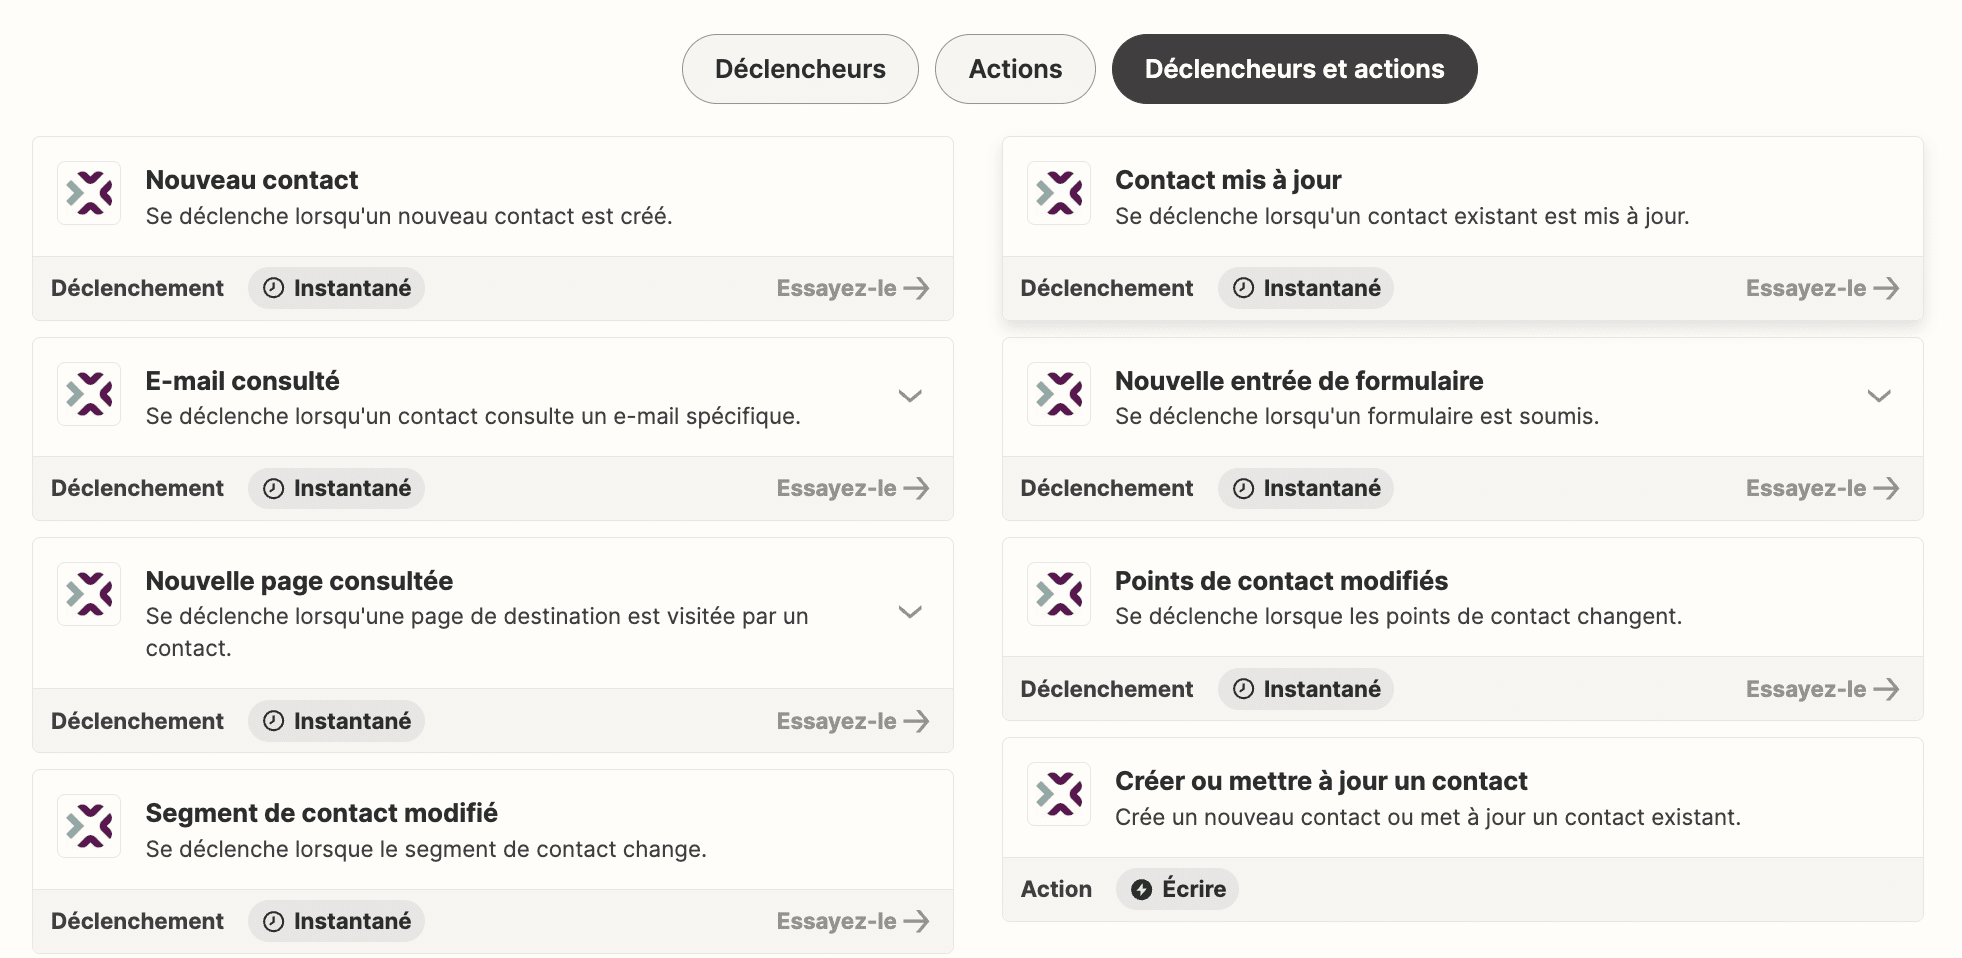This screenshot has height=958, width=1962.
Task: Click Essayez-le for Segment de contact modifié
Action: point(852,920)
